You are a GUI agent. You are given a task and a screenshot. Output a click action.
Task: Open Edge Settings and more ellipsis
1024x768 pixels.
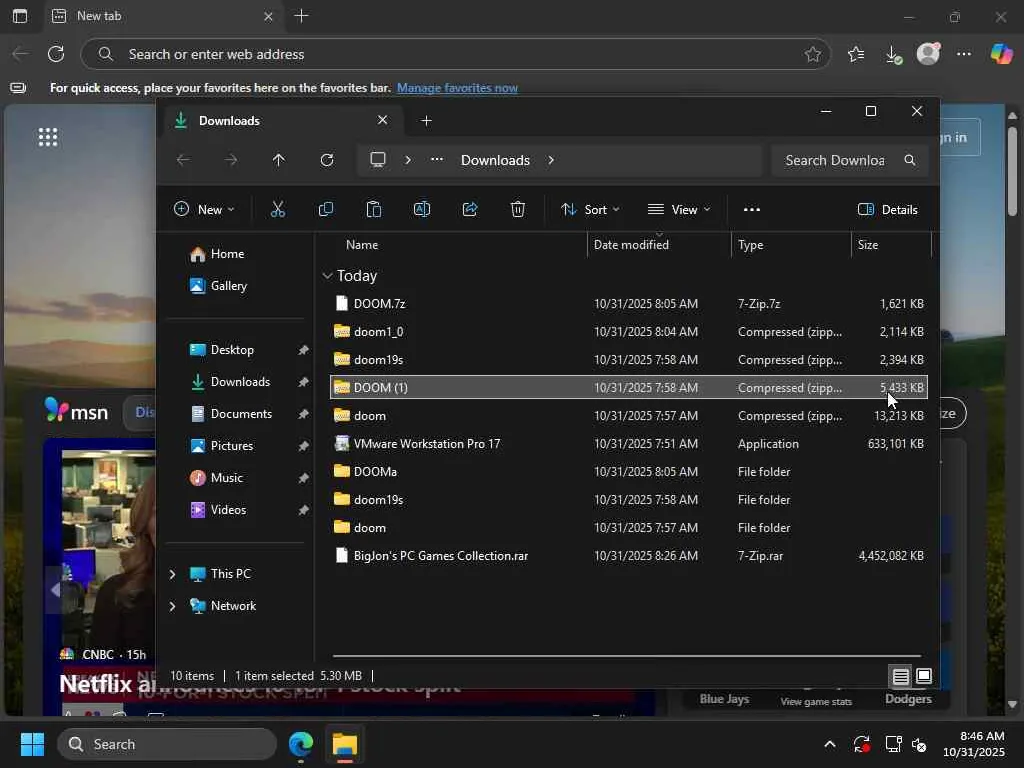click(x=964, y=54)
